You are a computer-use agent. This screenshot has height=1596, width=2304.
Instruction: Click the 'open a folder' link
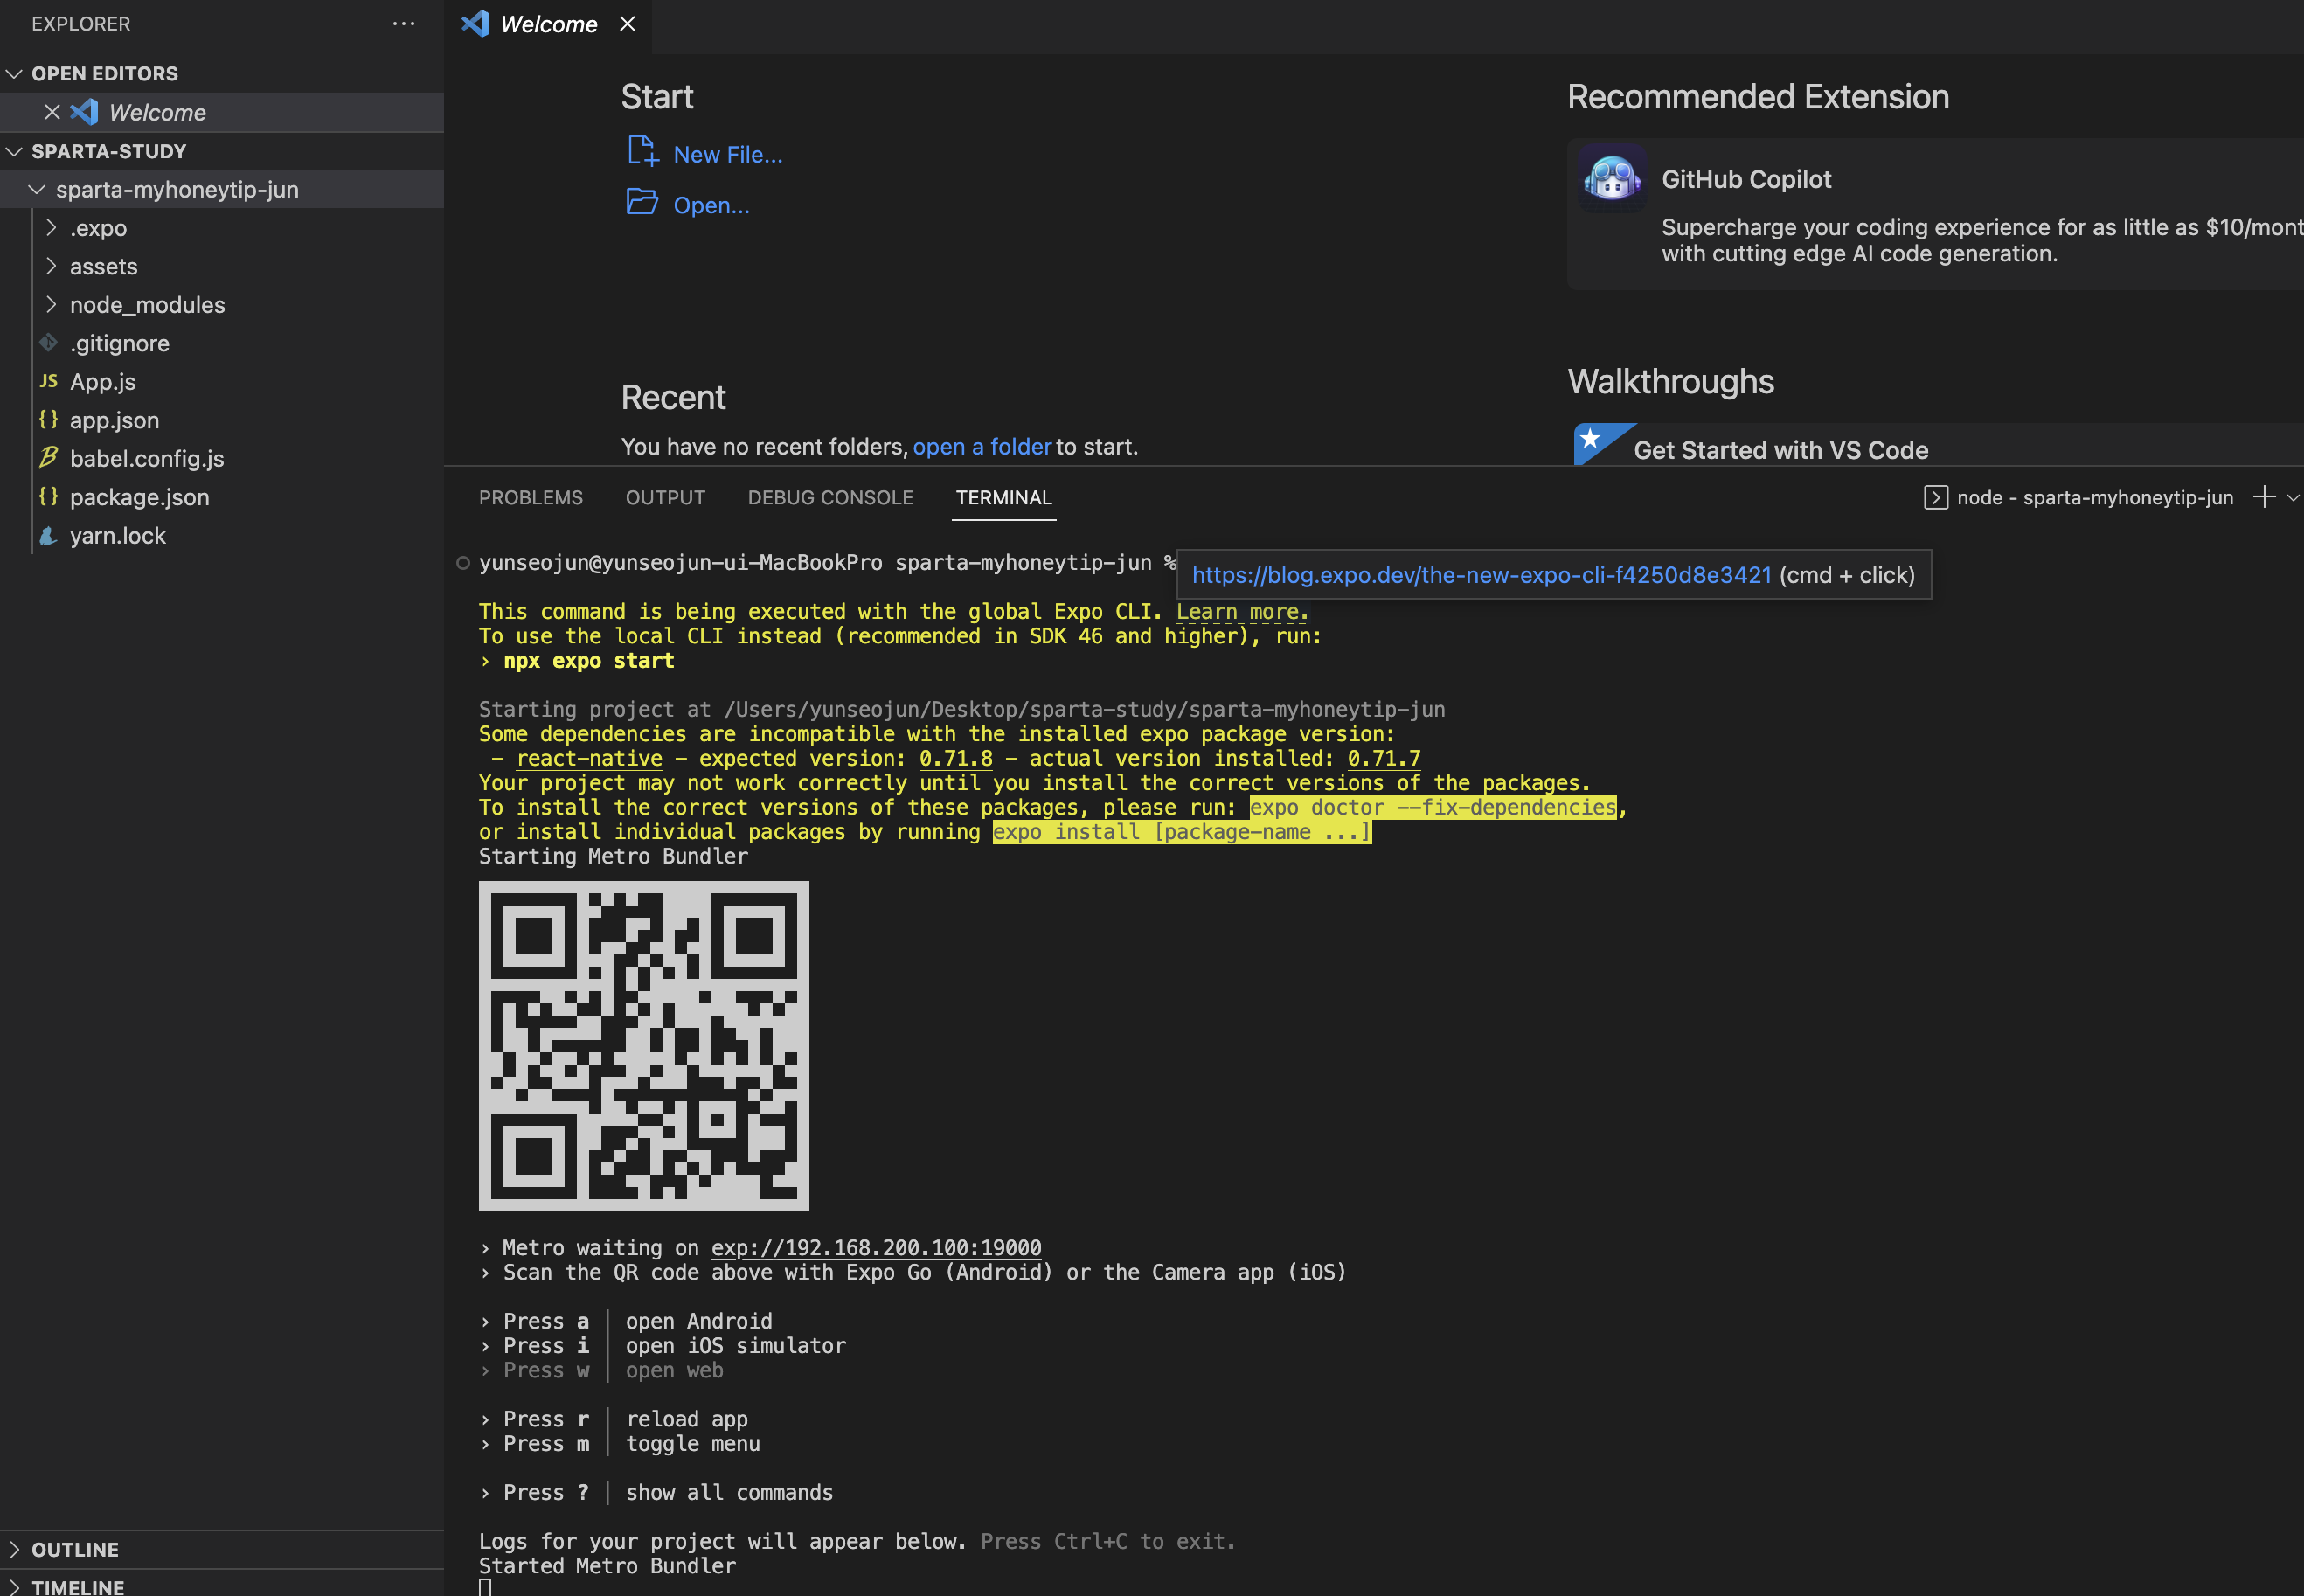coord(982,446)
